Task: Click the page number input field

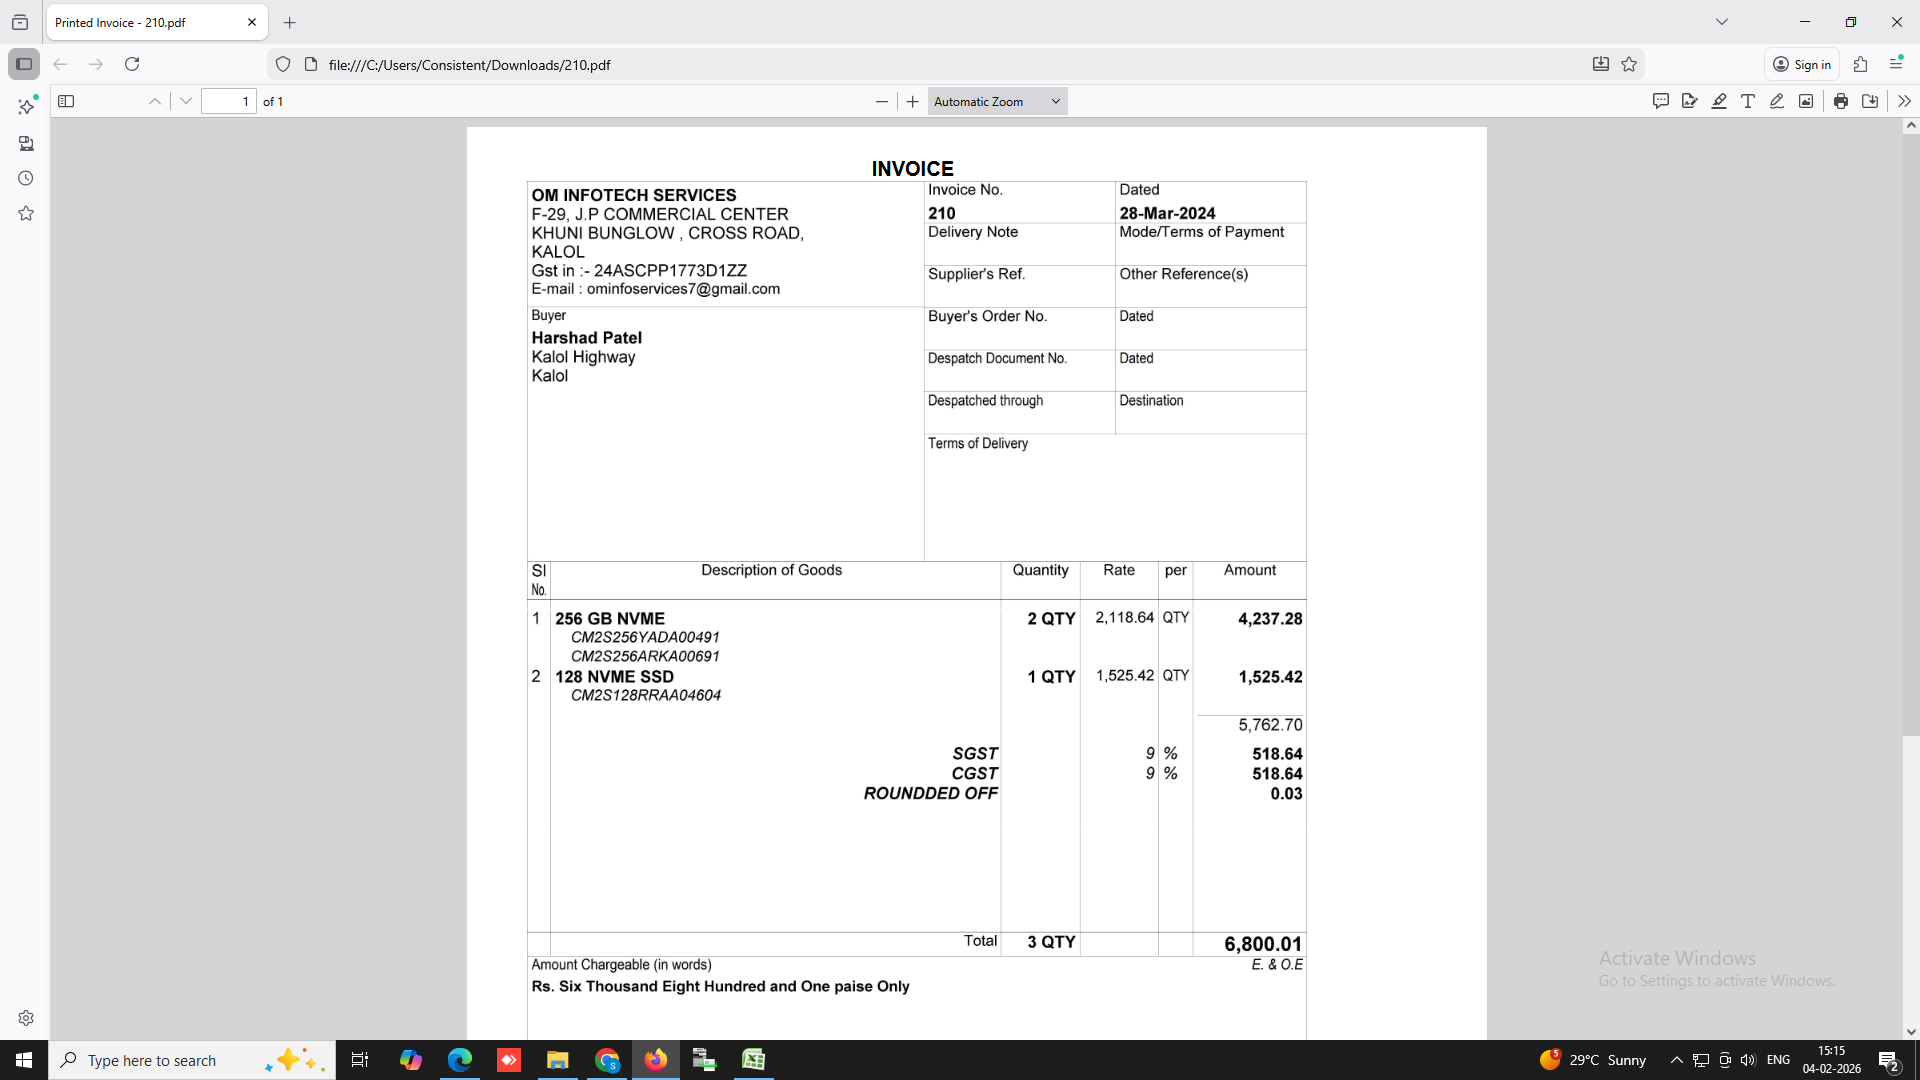Action: (x=229, y=101)
